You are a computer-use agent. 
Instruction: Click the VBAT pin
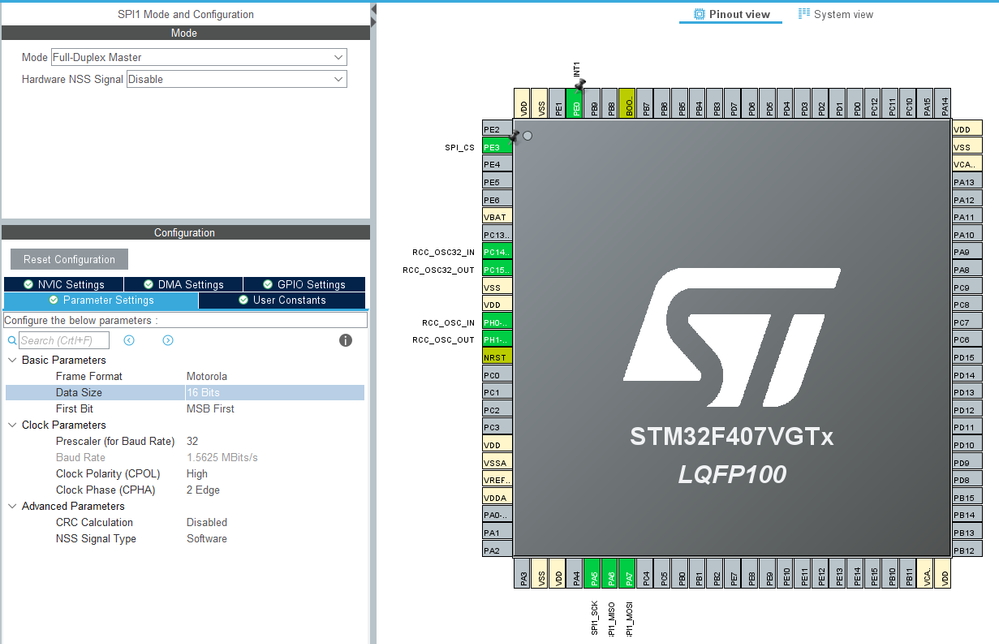497,217
